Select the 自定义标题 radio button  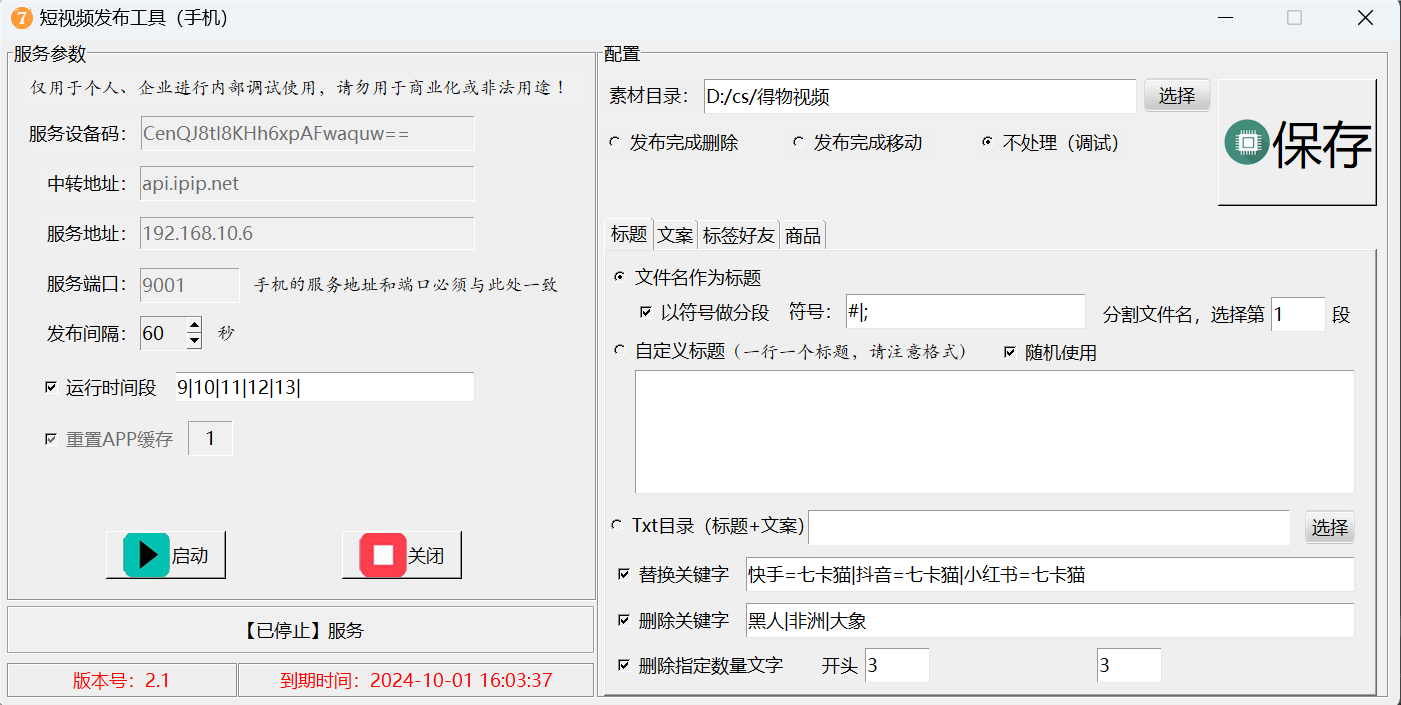click(x=620, y=351)
